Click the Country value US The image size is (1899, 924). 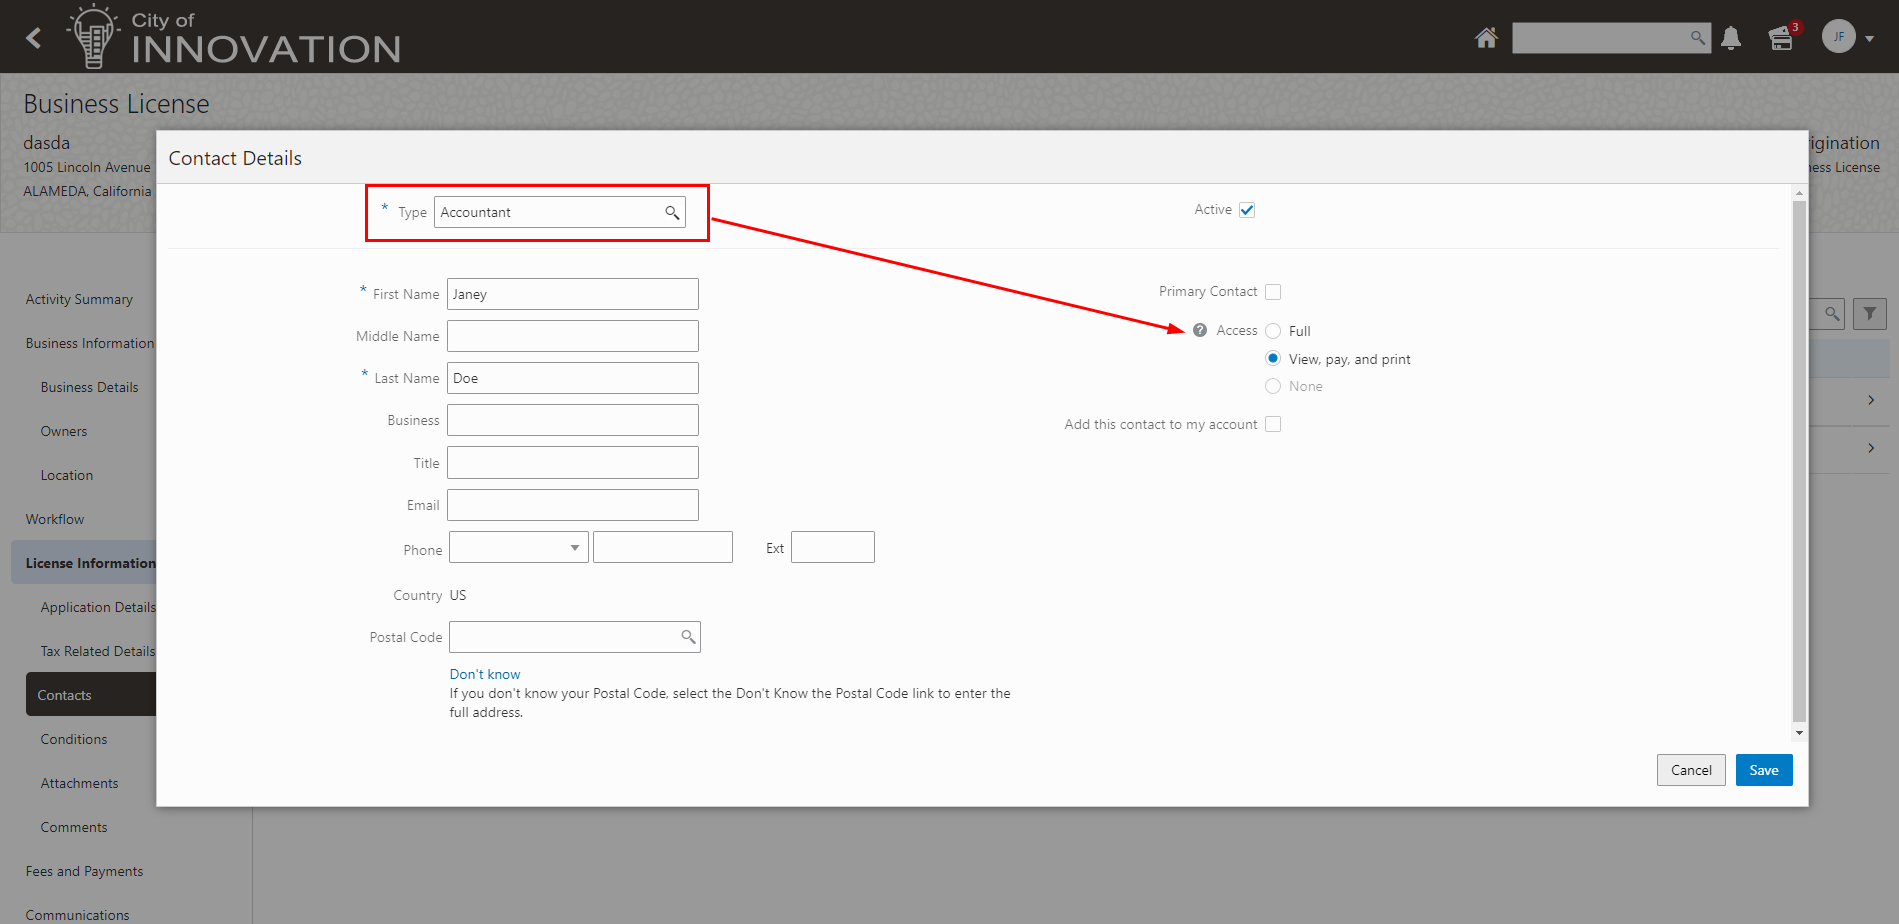(458, 595)
